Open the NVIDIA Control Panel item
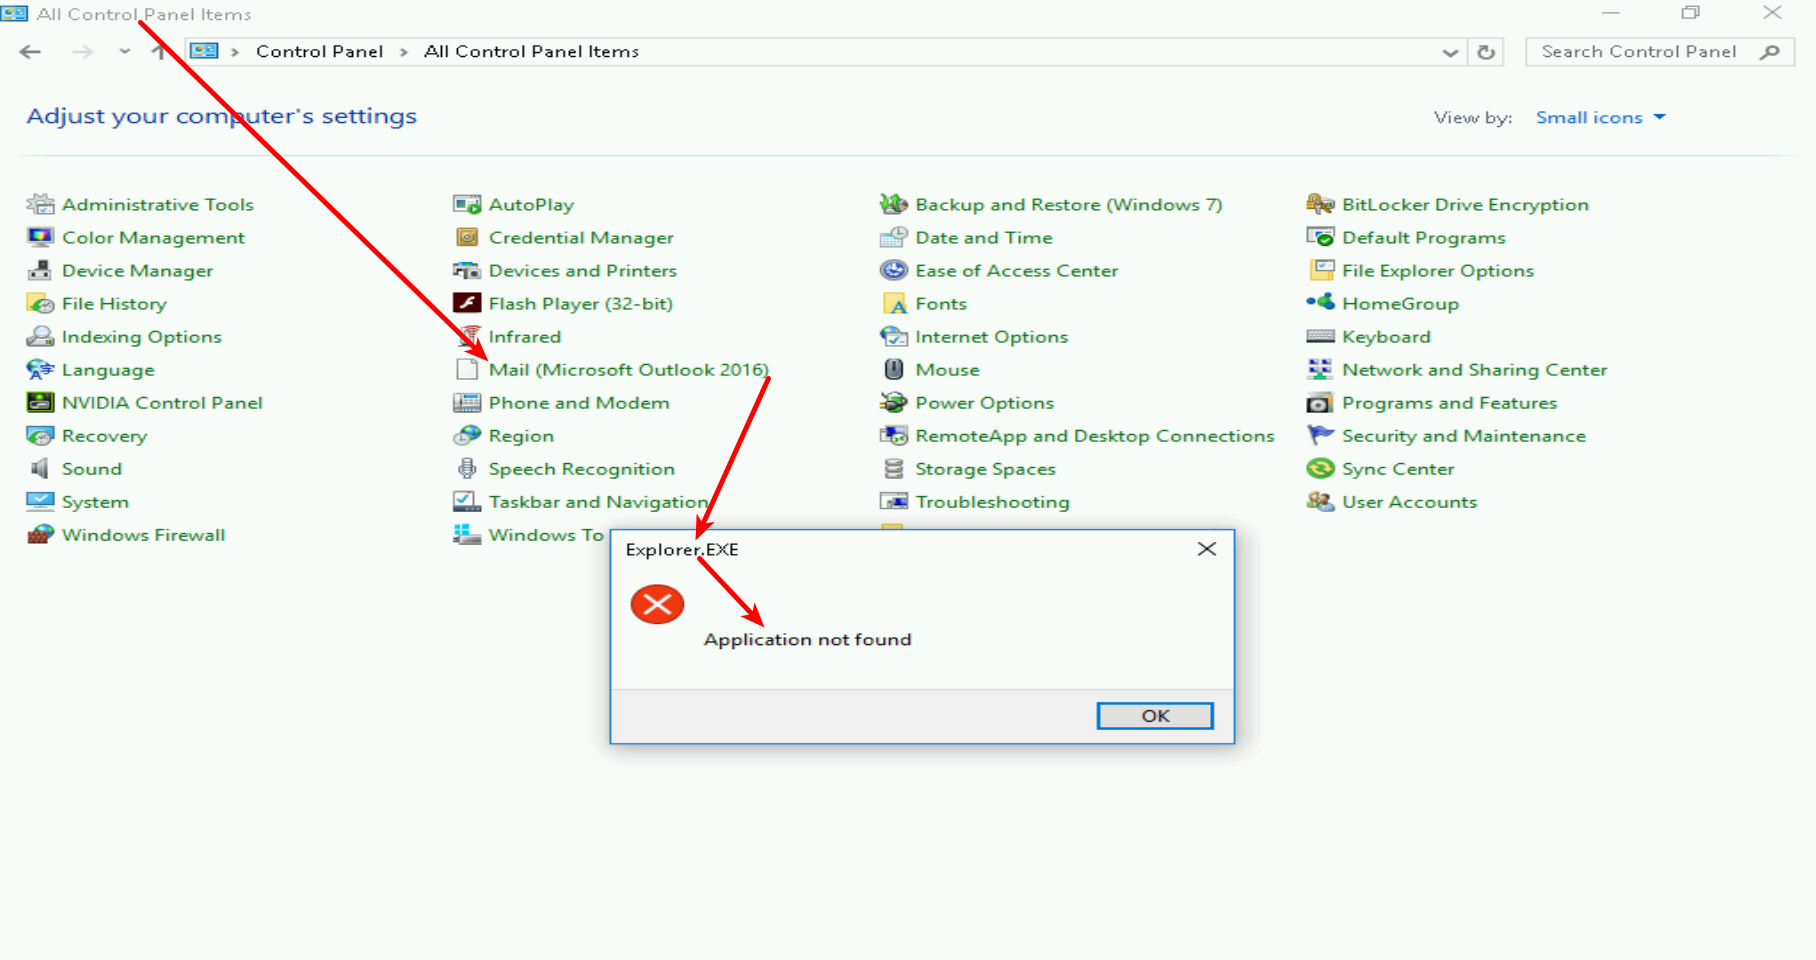This screenshot has height=960, width=1816. [x=163, y=402]
